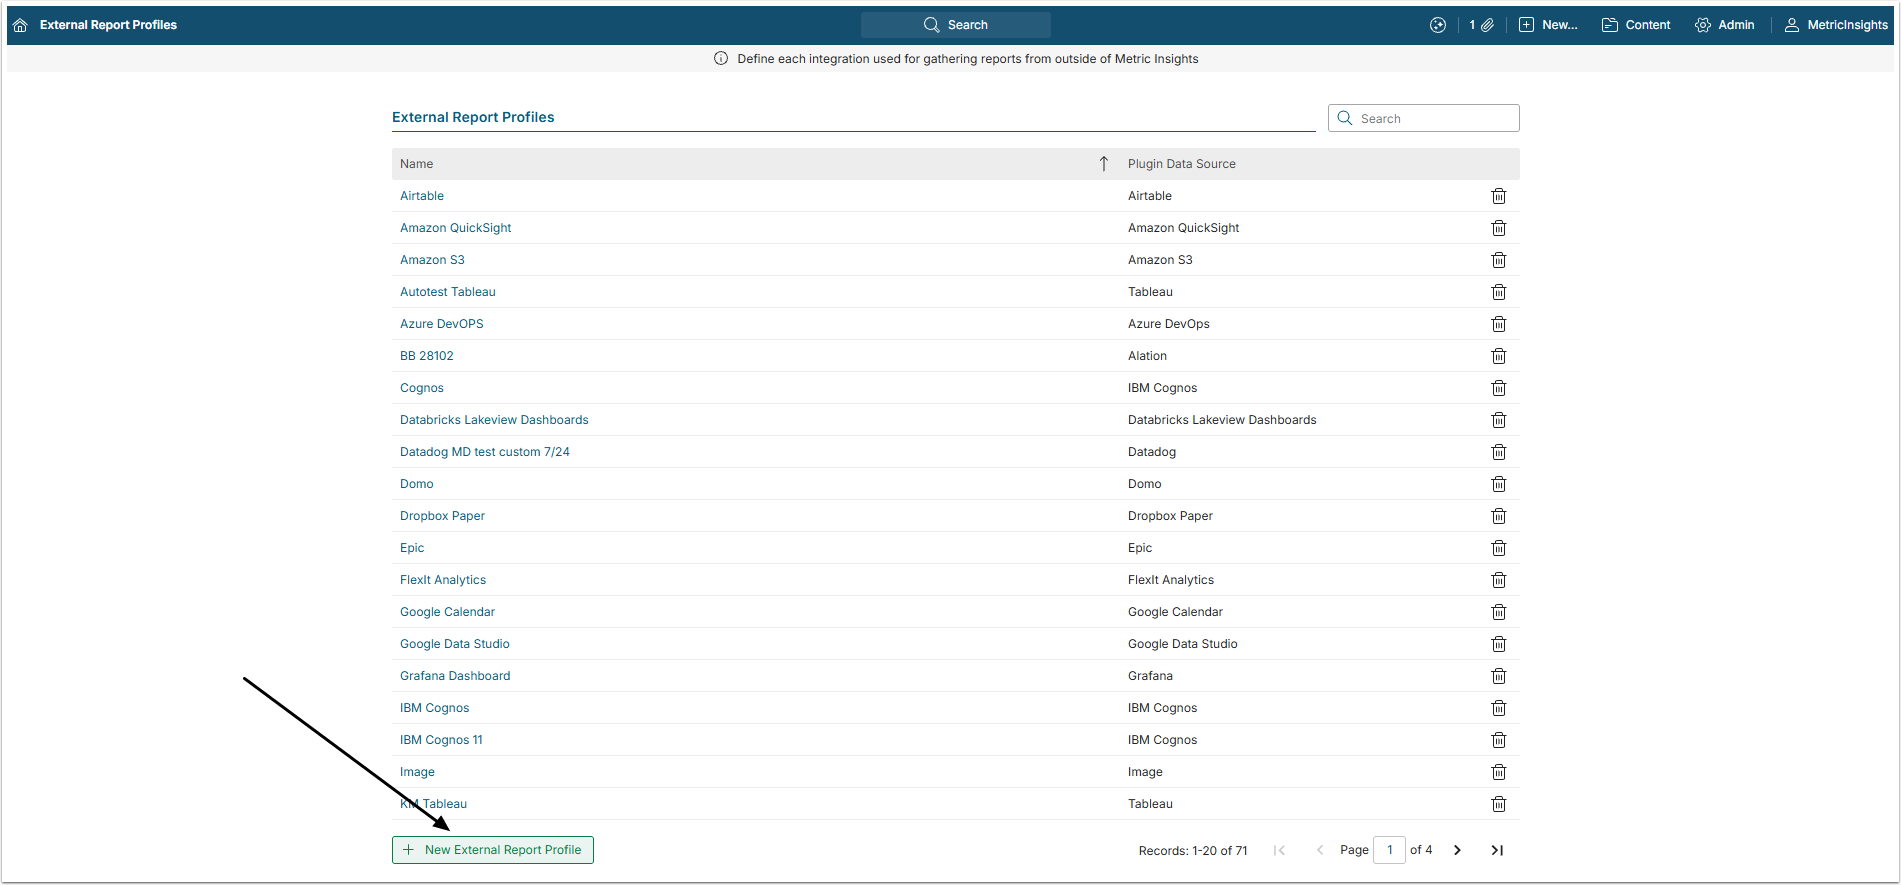The height and width of the screenshot is (885, 1901).
Task: Delete the Dropbox Paper profile
Action: [1498, 516]
